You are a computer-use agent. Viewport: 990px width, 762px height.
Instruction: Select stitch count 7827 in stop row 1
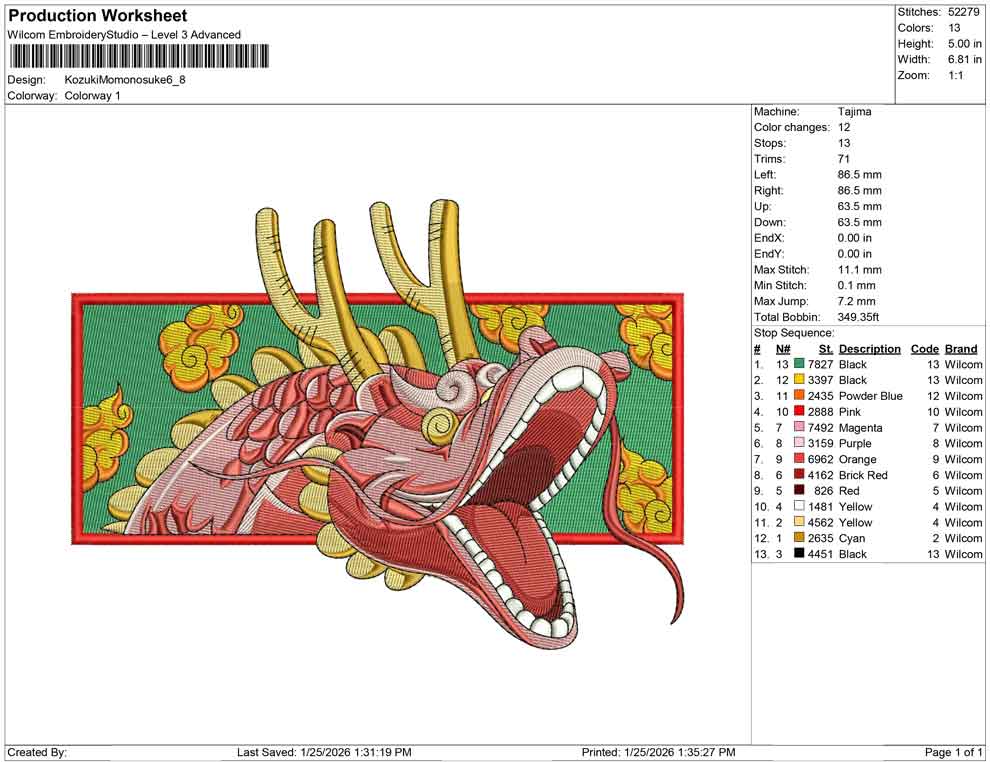(820, 364)
